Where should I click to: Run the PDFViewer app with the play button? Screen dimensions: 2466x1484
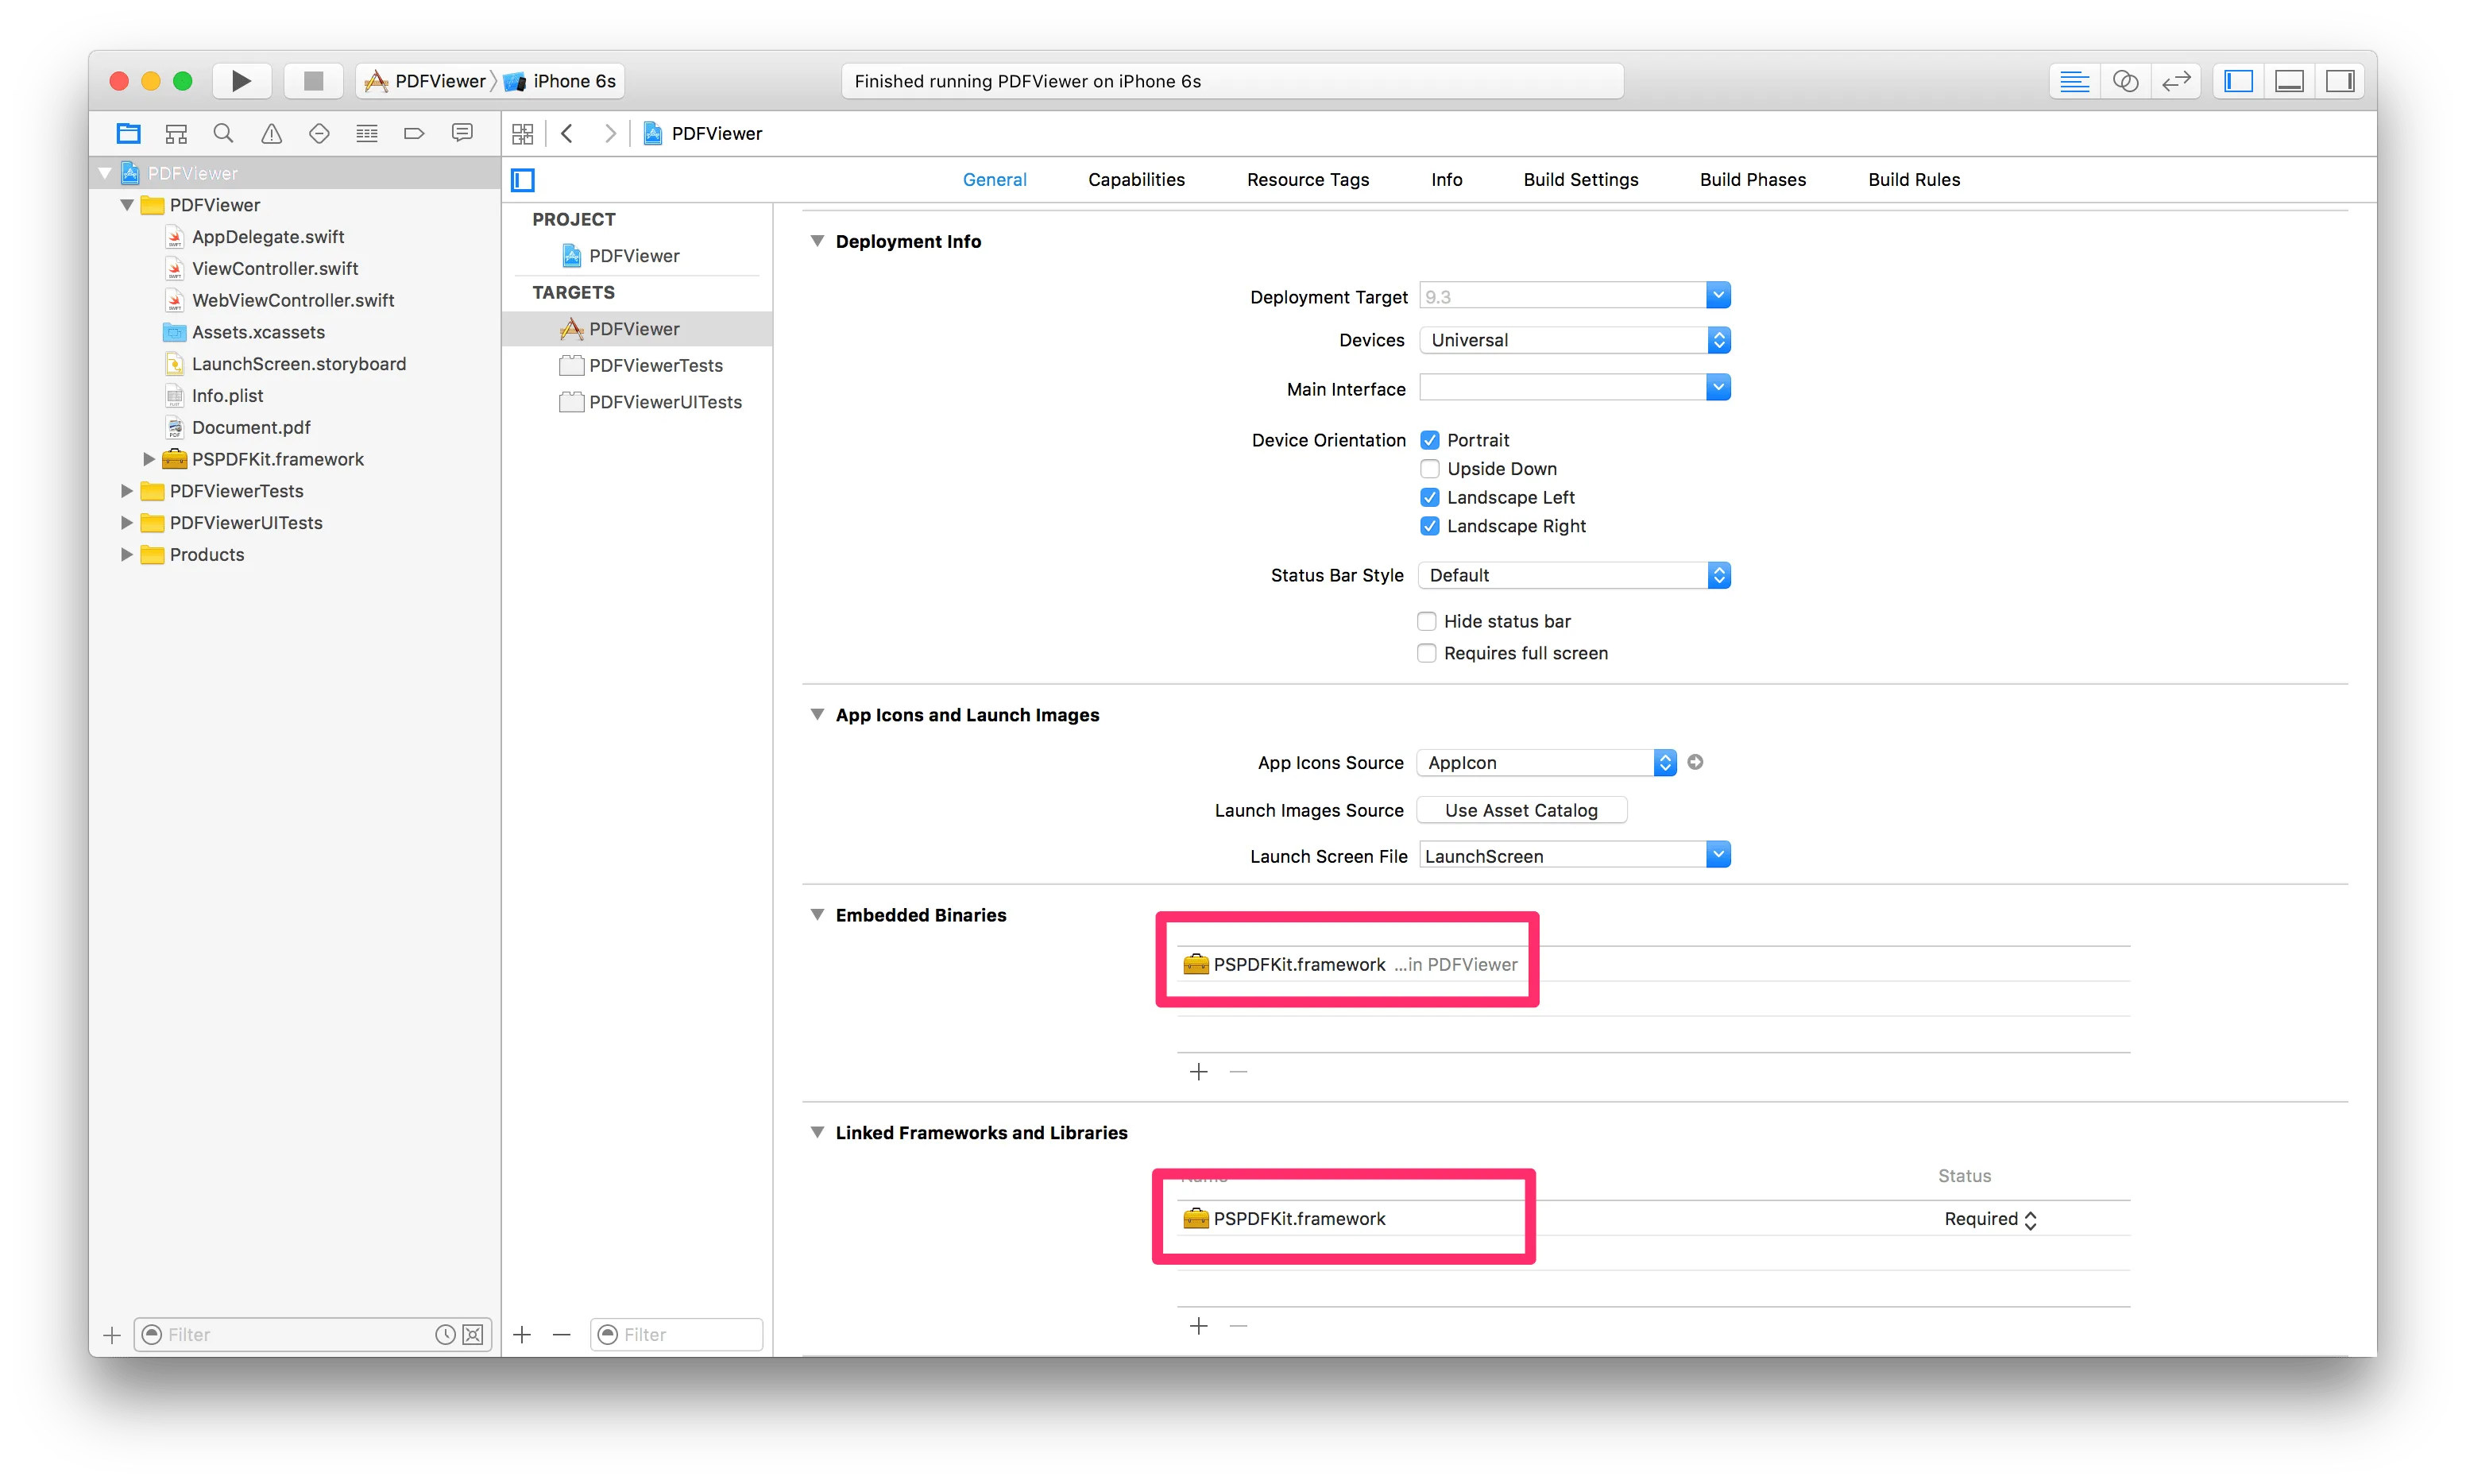pyautogui.click(x=241, y=81)
